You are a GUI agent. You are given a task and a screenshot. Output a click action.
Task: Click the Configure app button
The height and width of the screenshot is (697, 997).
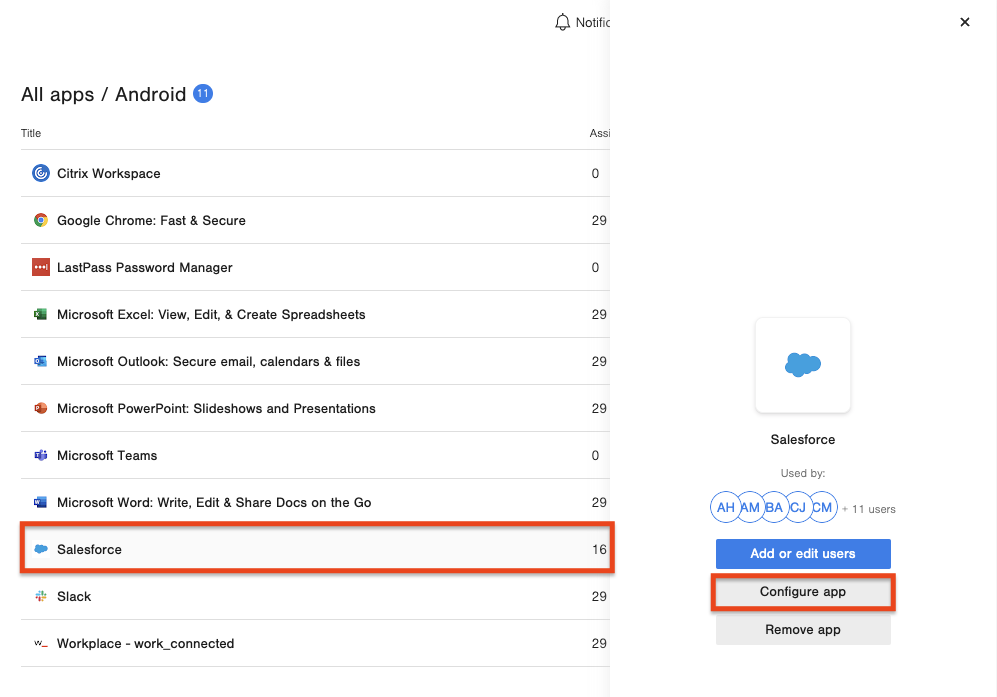[802, 592]
